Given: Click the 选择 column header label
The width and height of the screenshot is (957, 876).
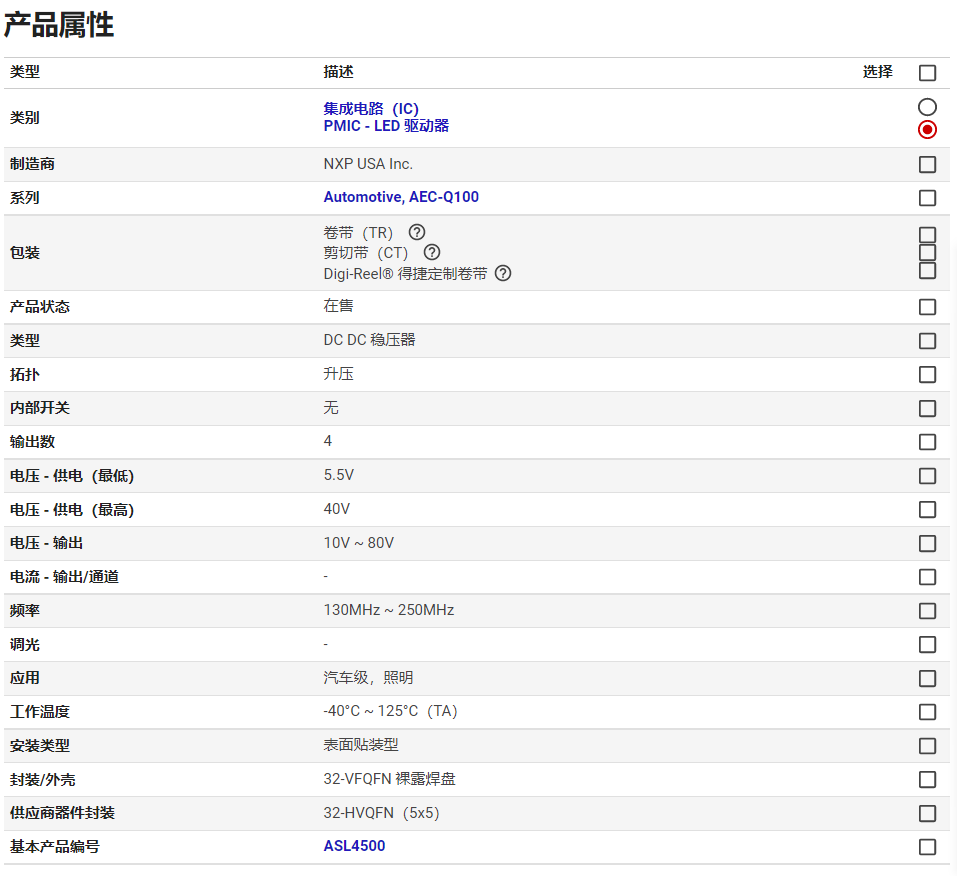Looking at the screenshot, I should pos(878,72).
